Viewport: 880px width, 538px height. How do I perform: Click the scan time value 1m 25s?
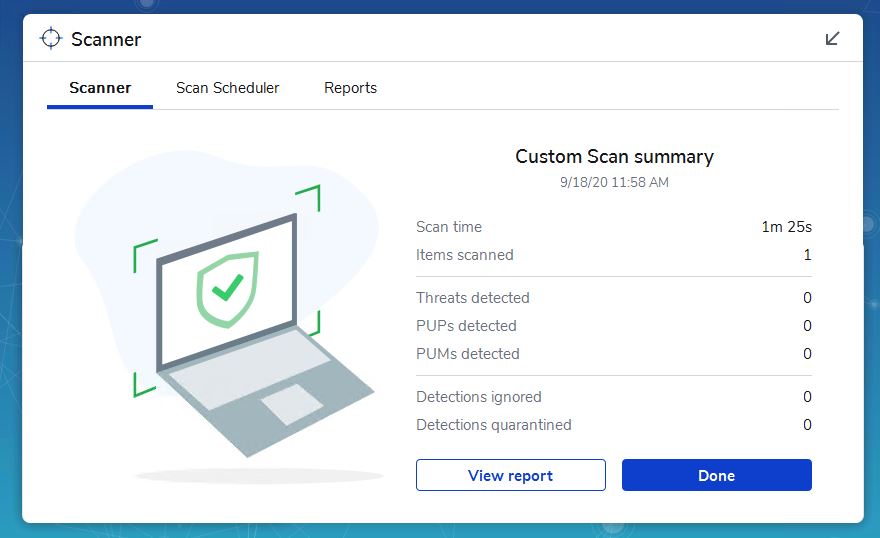coord(786,227)
